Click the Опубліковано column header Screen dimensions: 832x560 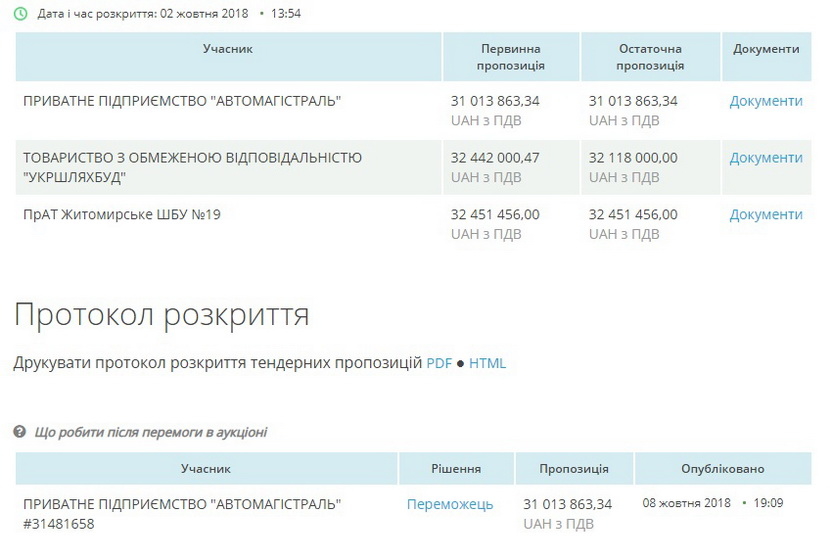722,469
